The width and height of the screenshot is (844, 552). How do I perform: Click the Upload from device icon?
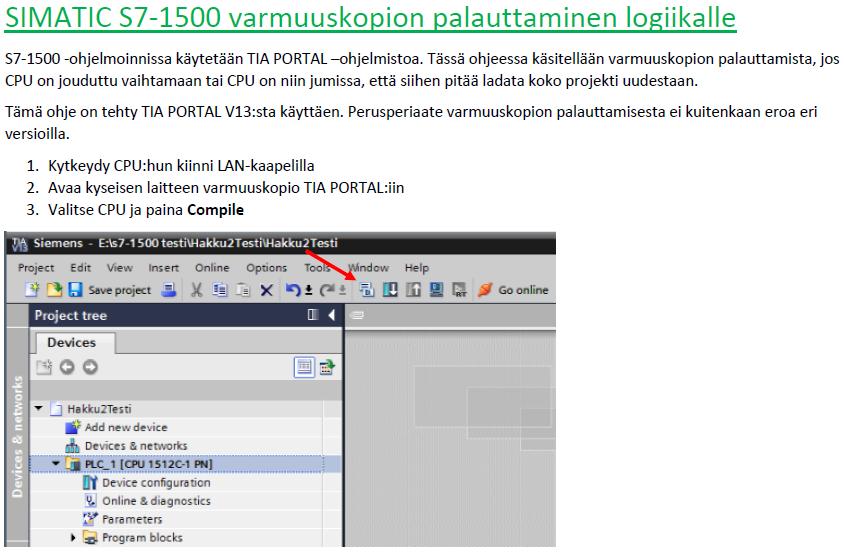point(413,289)
